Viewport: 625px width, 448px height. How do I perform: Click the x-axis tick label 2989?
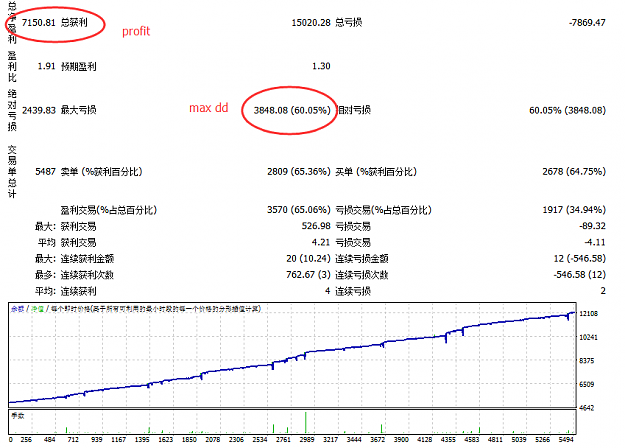click(307, 439)
